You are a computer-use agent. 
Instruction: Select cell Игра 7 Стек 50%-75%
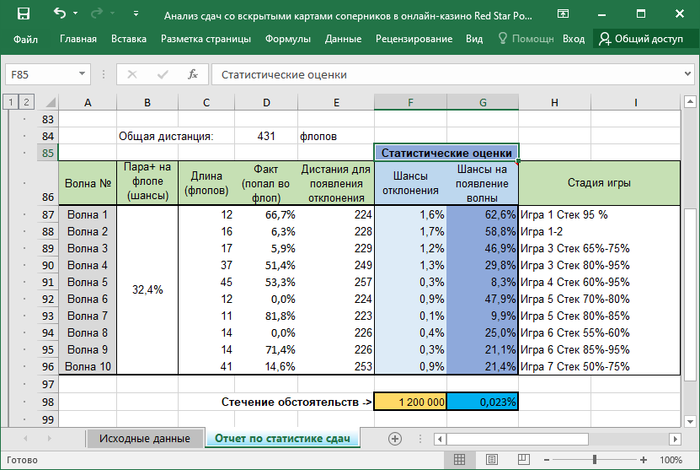599,366
